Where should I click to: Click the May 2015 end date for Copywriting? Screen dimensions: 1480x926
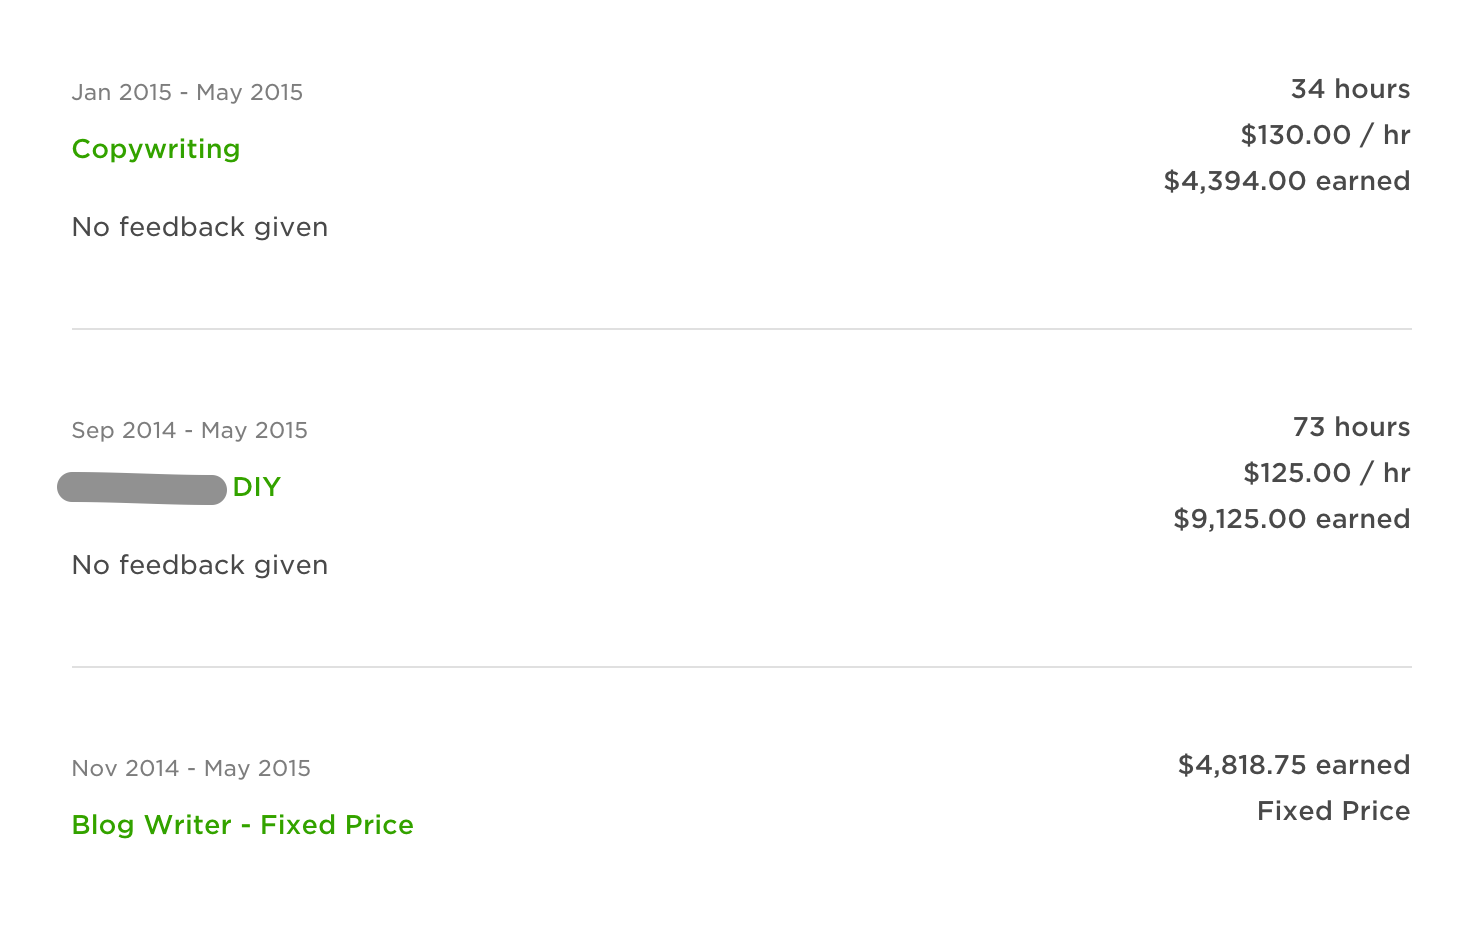[x=250, y=92]
